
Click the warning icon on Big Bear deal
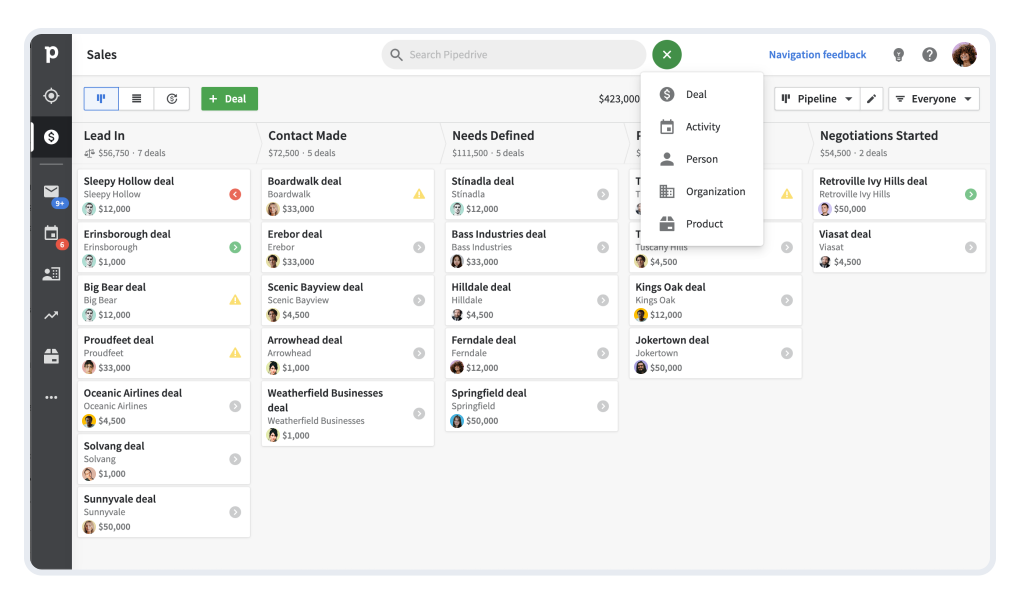[x=235, y=300]
